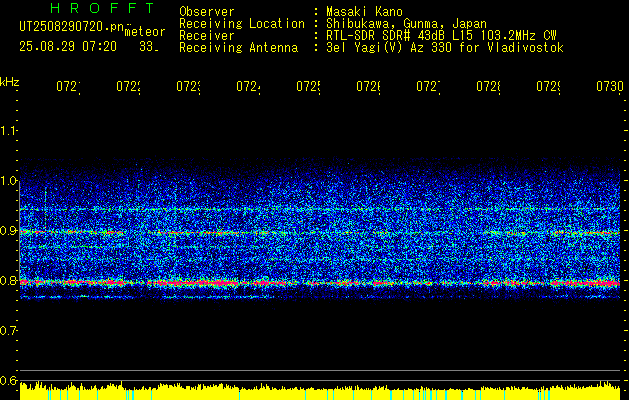
Task: Click the HROFFT title text
Action: 102,8
